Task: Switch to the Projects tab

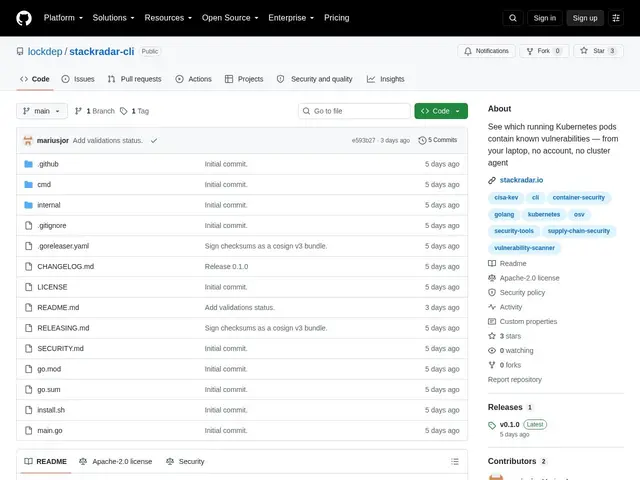Action: click(x=244, y=79)
